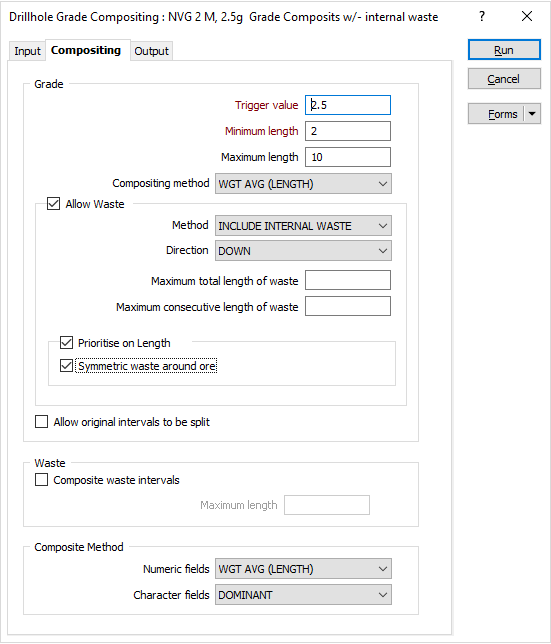This screenshot has width=551, height=644.
Task: Click Maximum consecutive length of waste field
Action: pos(348,306)
